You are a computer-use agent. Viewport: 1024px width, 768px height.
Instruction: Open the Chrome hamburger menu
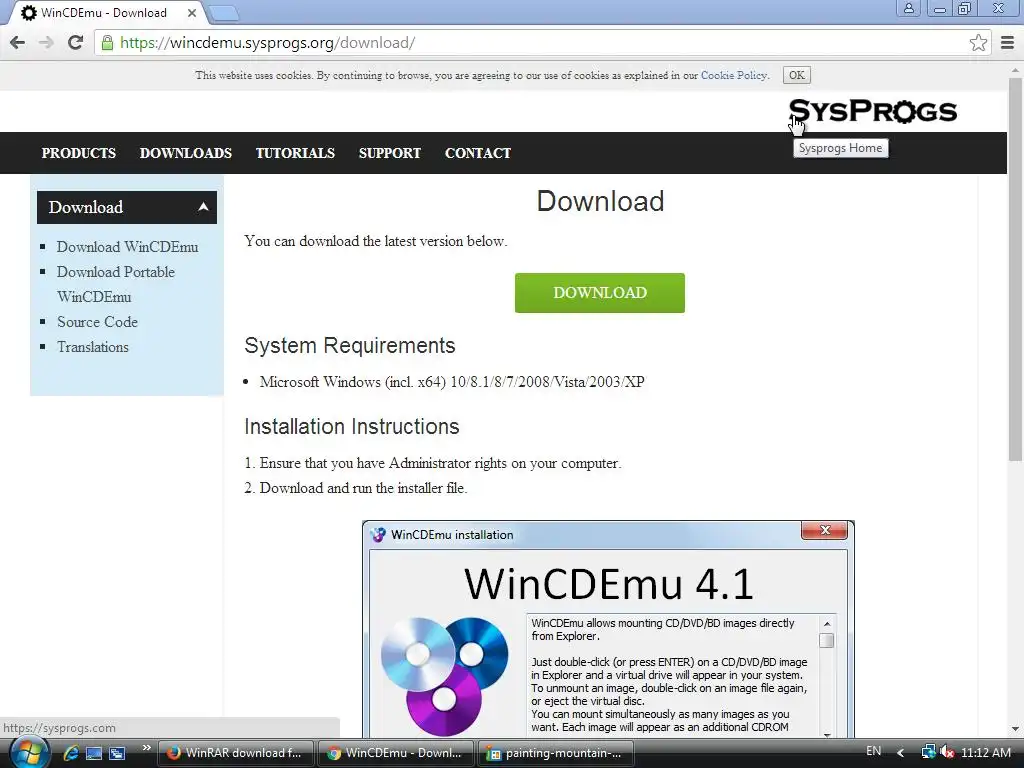(1007, 43)
